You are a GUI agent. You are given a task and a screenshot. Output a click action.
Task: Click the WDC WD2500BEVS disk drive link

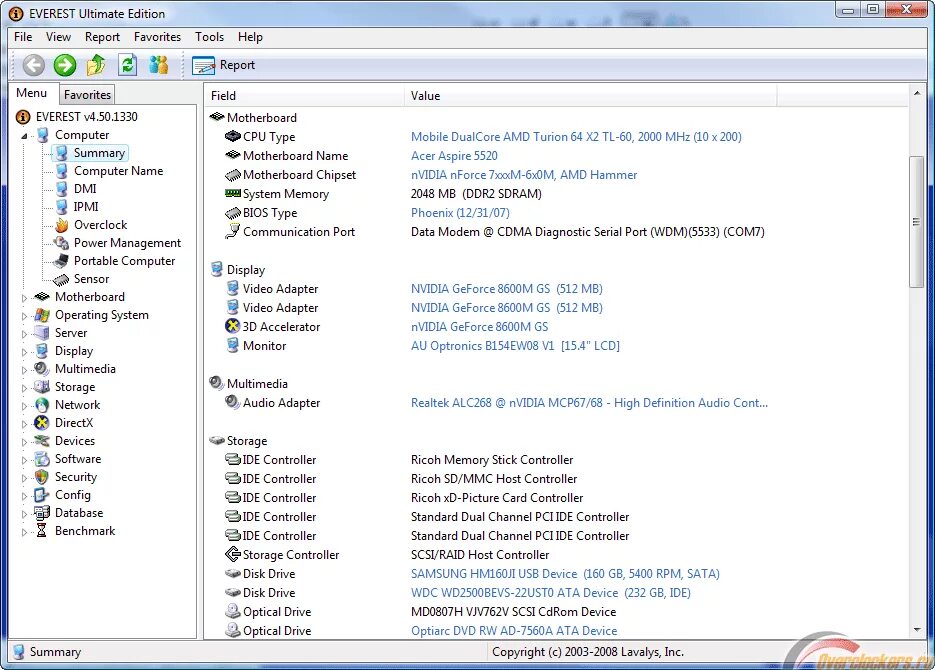point(550,593)
